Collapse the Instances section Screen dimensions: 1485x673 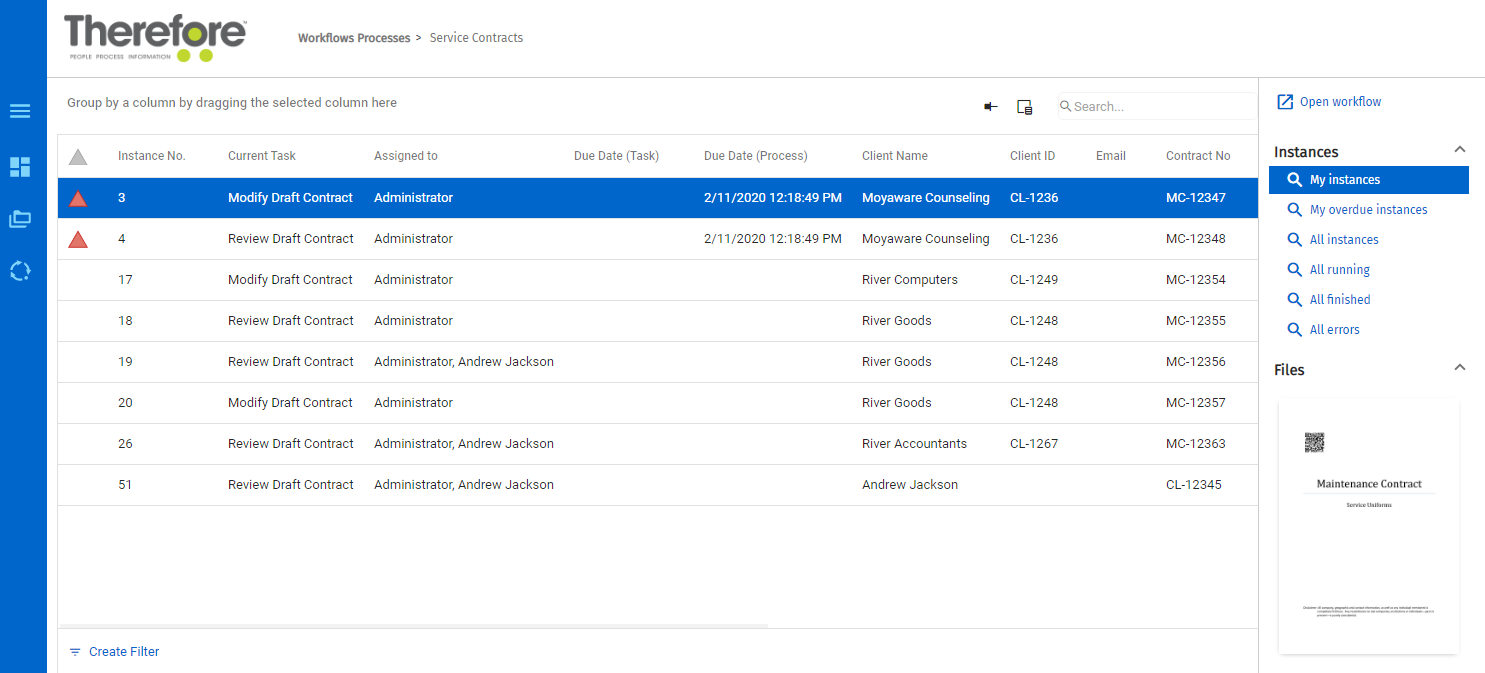pos(1459,150)
